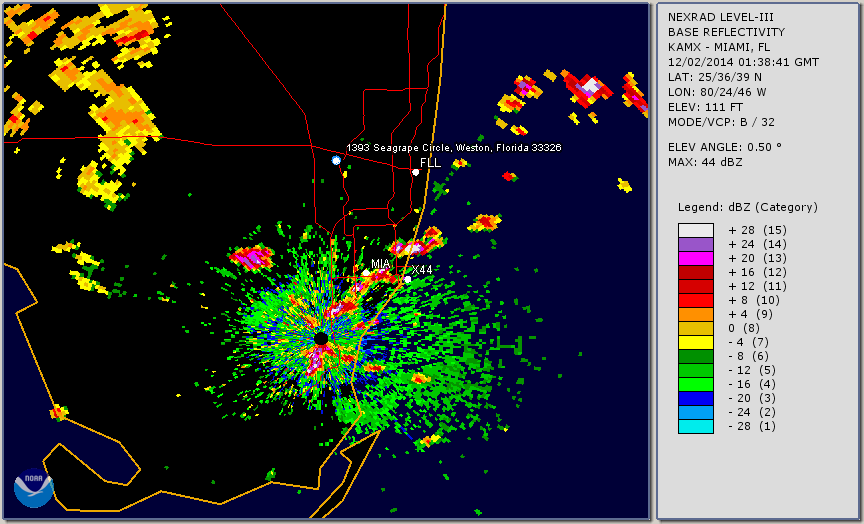Screen dimensions: 864x524
Task: Click the NEXRAD LEVEL-III title text
Action: tap(721, 17)
